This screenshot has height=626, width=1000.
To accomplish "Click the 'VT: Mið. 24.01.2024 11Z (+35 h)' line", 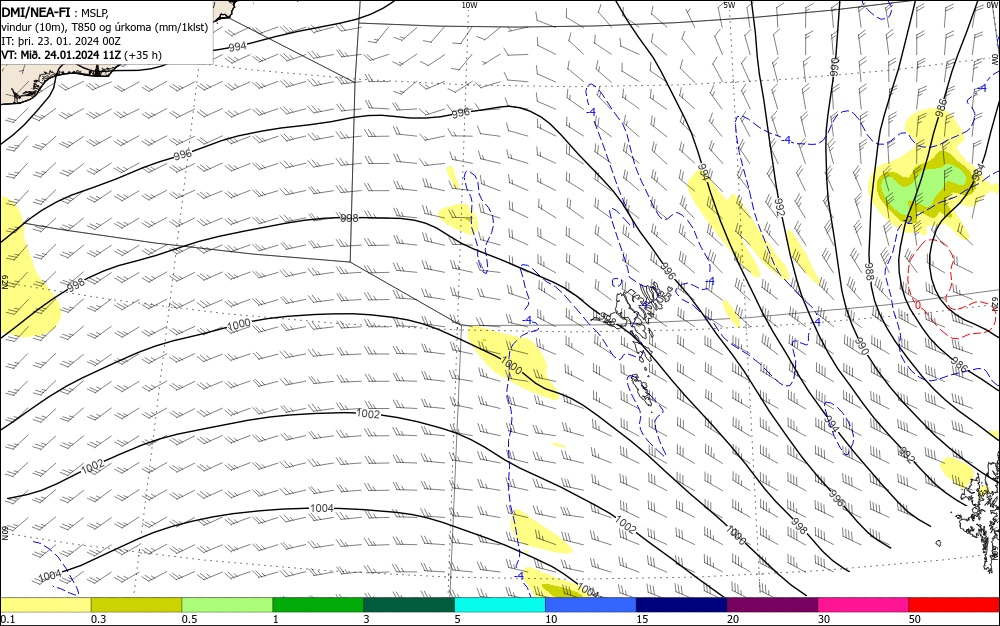I will (82, 55).
